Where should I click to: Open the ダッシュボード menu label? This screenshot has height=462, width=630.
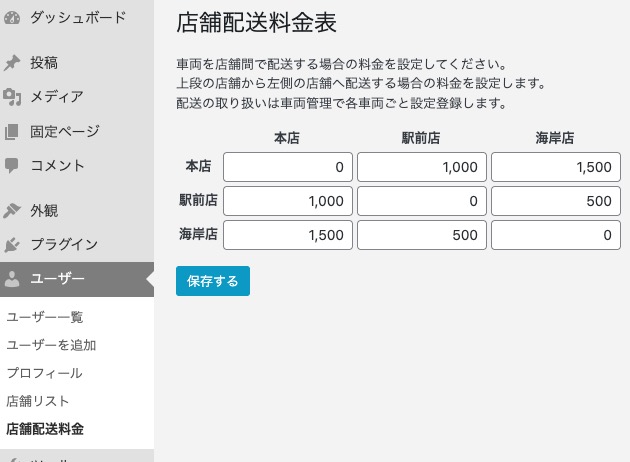click(78, 18)
